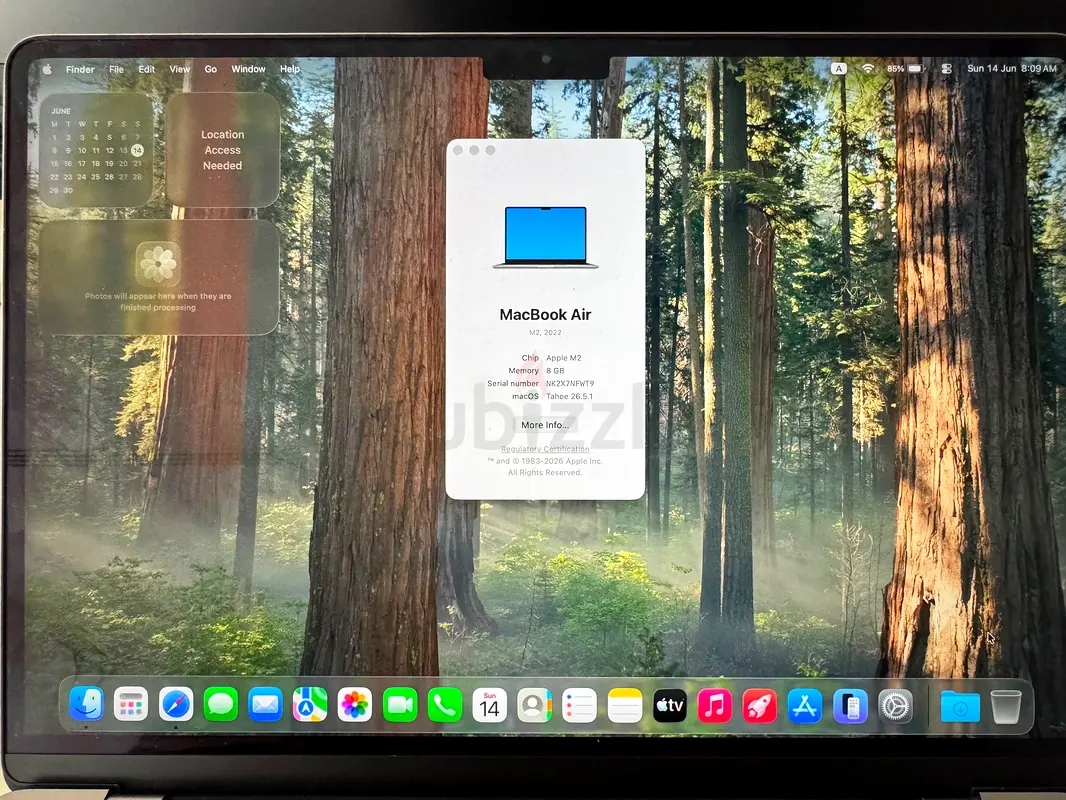
Task: Start FaceTime from the Dock
Action: point(400,706)
